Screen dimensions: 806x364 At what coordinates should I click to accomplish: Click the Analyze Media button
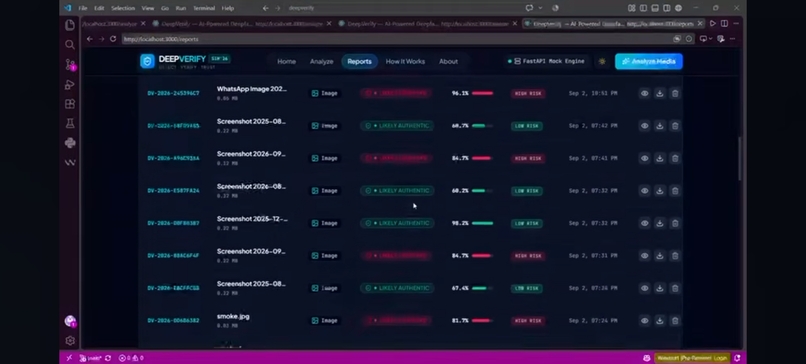point(649,61)
